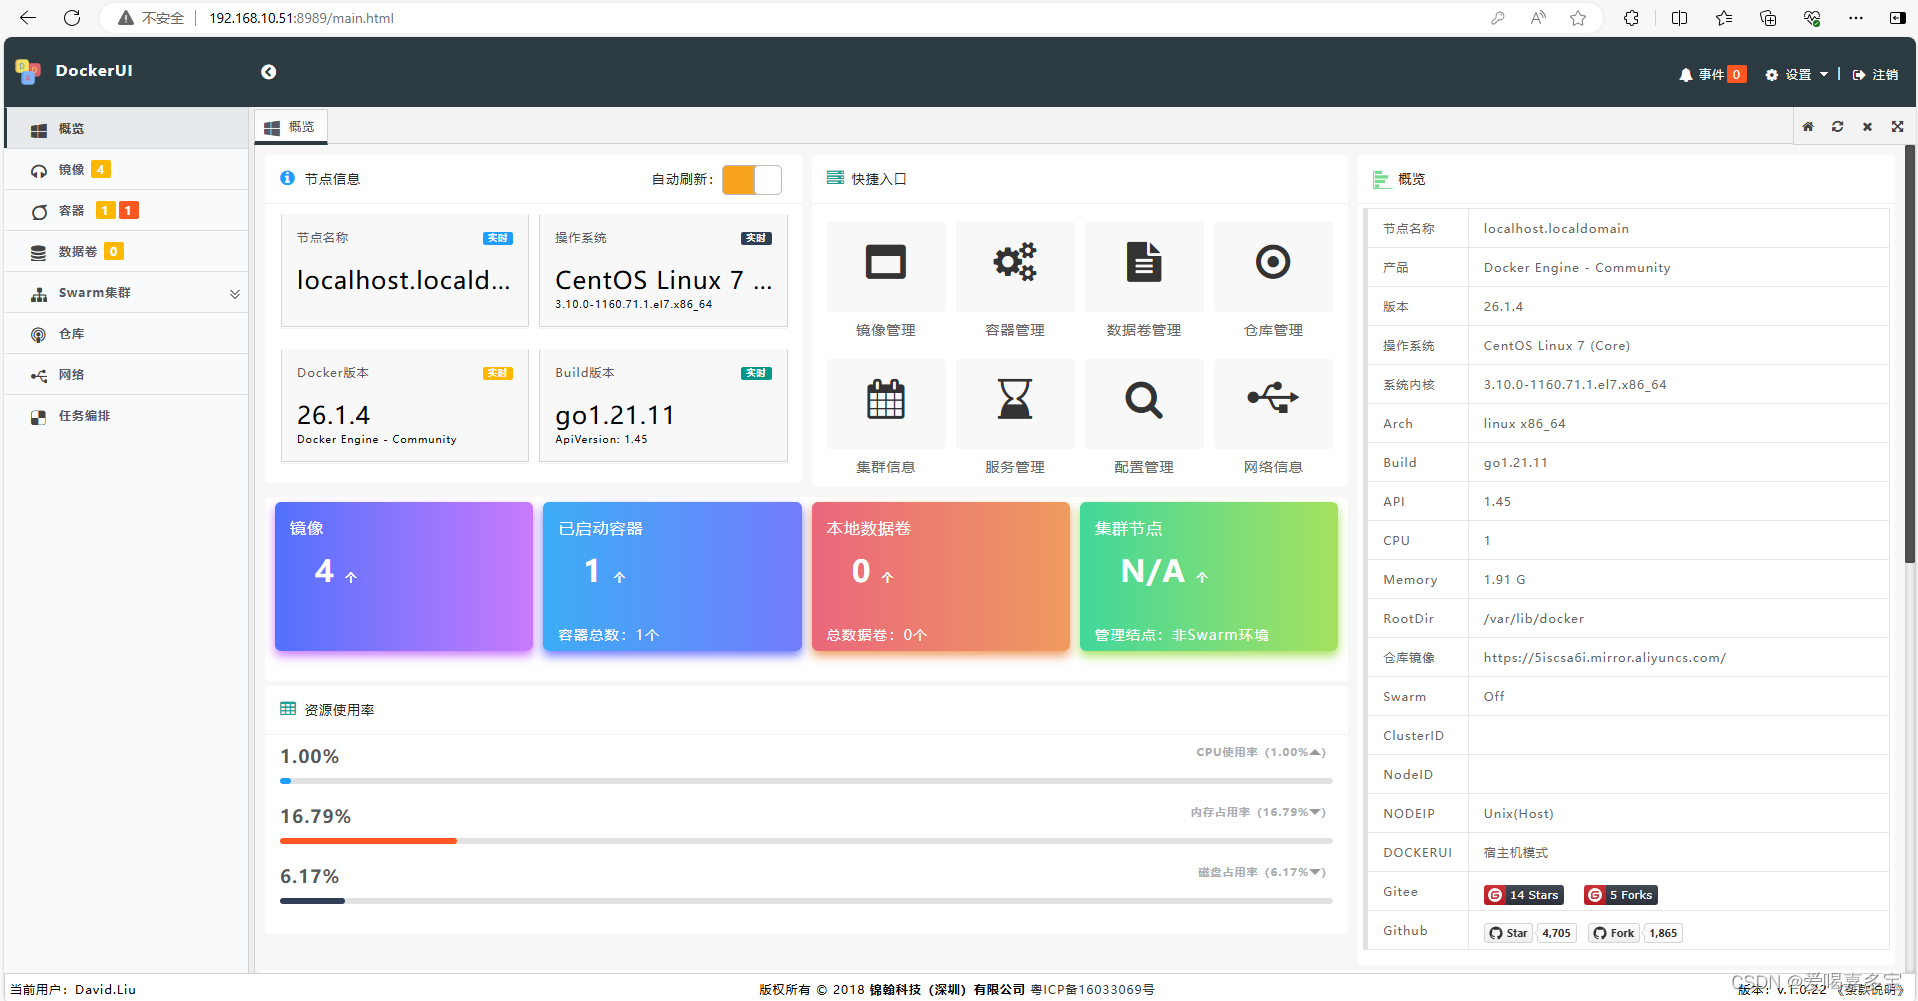Viewport: 1918px width, 1001px height.
Task: Click the Github 4,705 star count
Action: (1556, 933)
